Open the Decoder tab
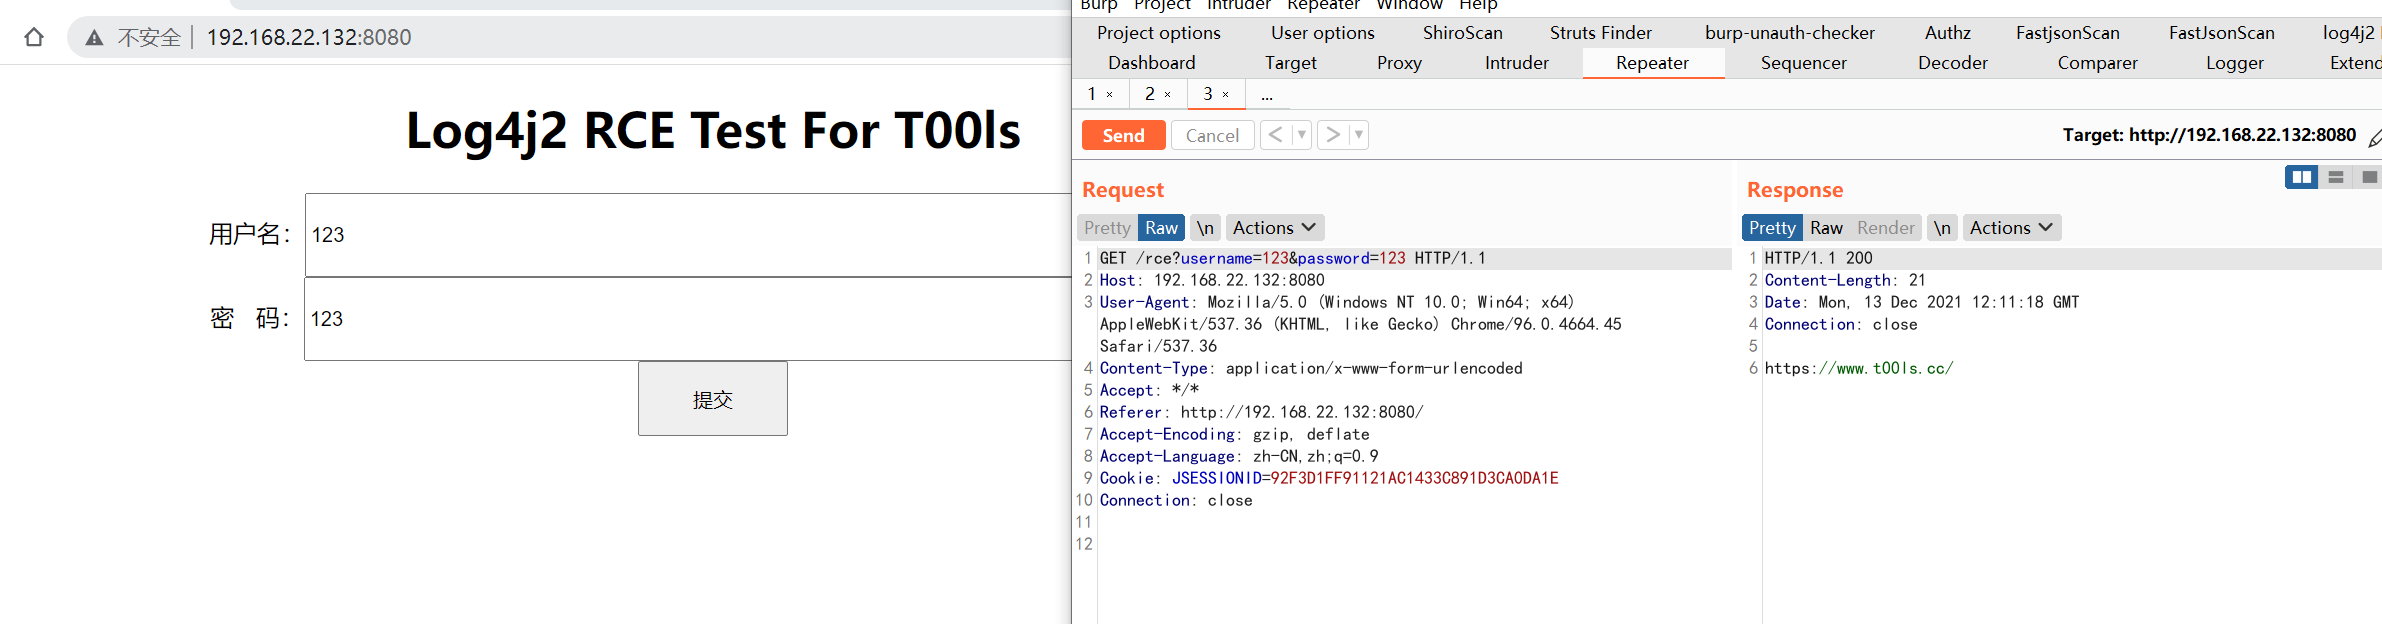Viewport: 2382px width, 624px height. pos(1953,63)
